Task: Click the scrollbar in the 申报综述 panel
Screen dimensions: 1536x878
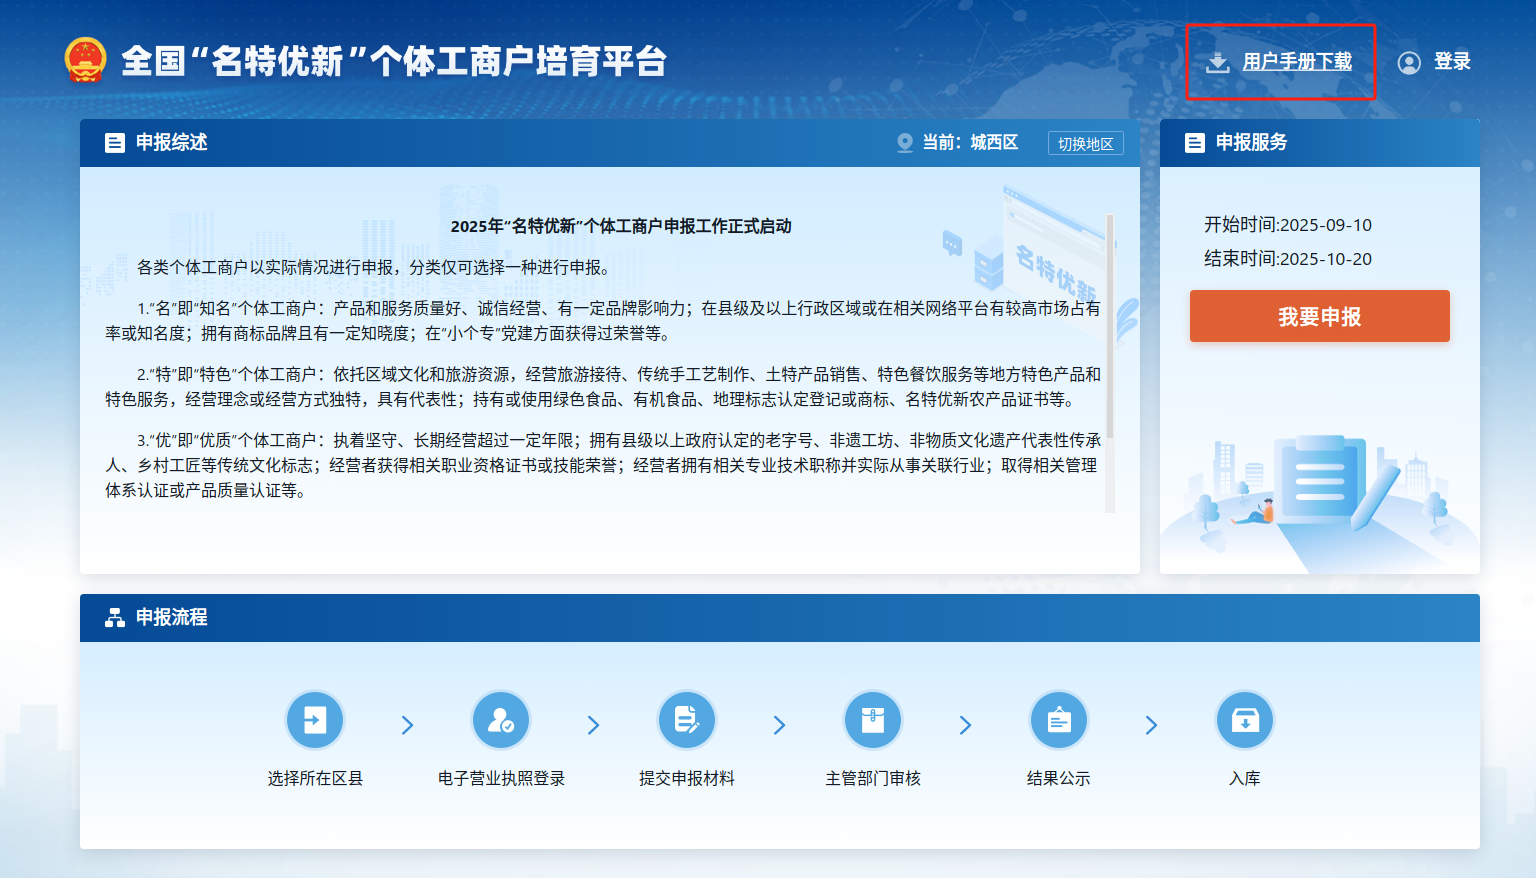Action: [x=1110, y=360]
